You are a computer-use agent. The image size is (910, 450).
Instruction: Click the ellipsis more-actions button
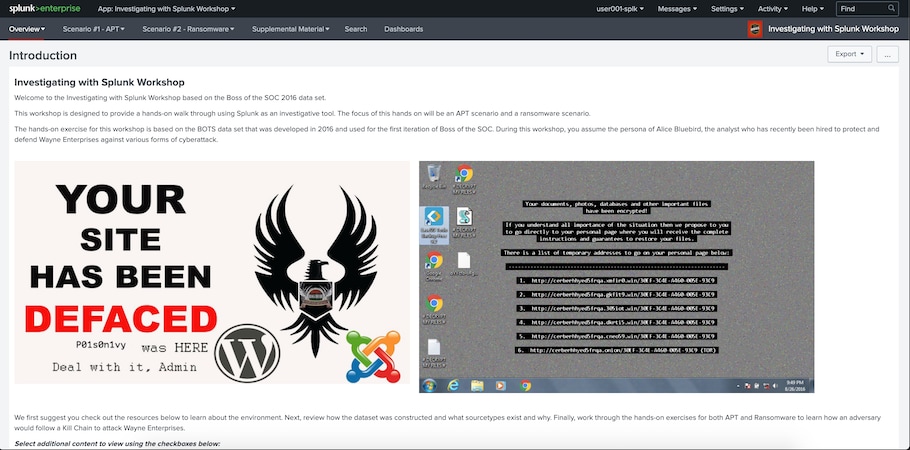point(887,54)
